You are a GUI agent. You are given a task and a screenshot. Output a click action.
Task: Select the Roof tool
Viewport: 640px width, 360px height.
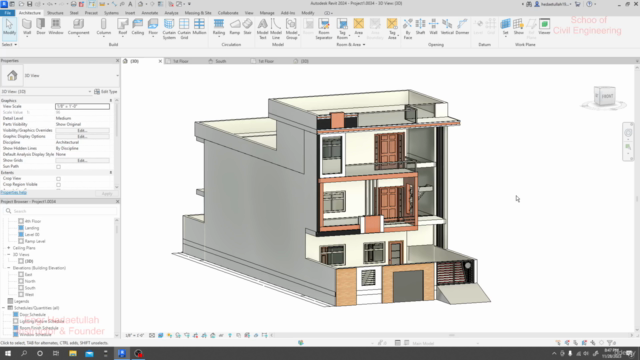coord(122,27)
